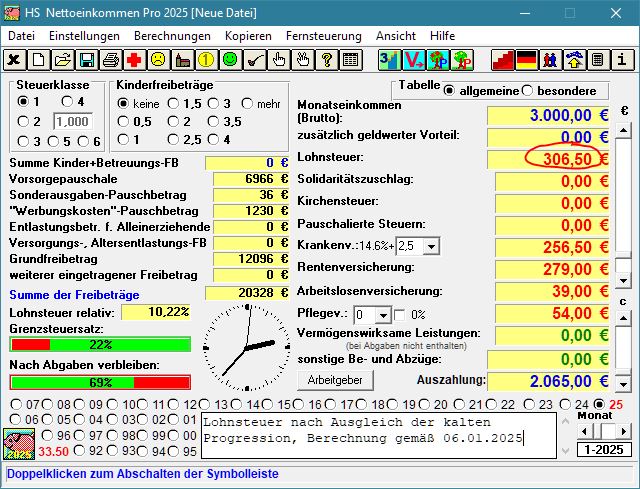The image size is (640, 489).
Task: Select Steuerklasse 4 radio button
Action: click(67, 101)
